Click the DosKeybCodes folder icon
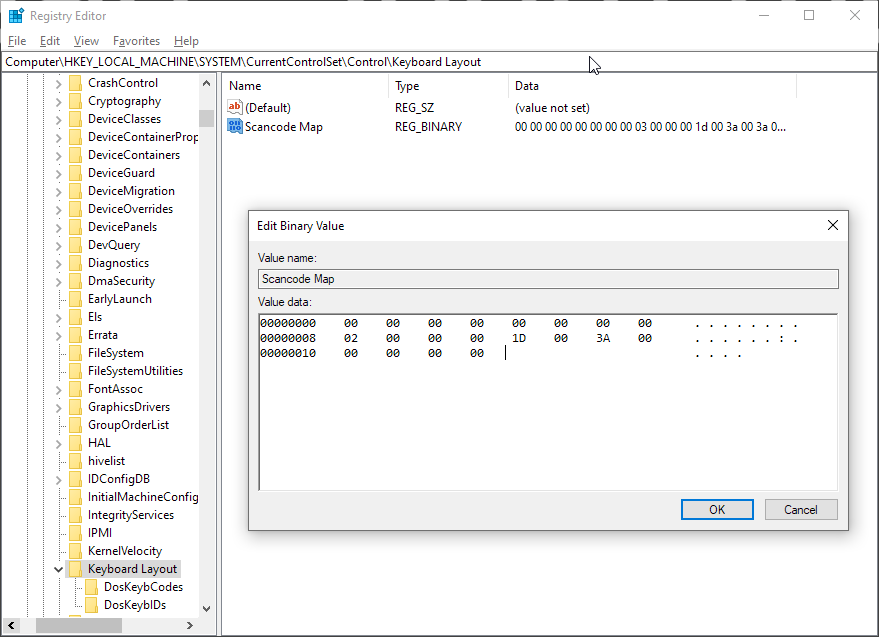 91,587
